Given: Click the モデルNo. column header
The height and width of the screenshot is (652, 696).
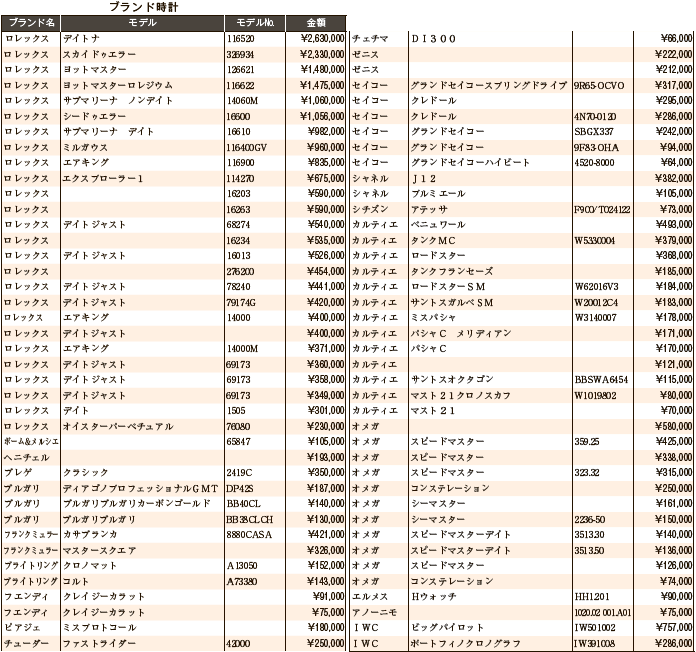Looking at the screenshot, I should point(255,23).
